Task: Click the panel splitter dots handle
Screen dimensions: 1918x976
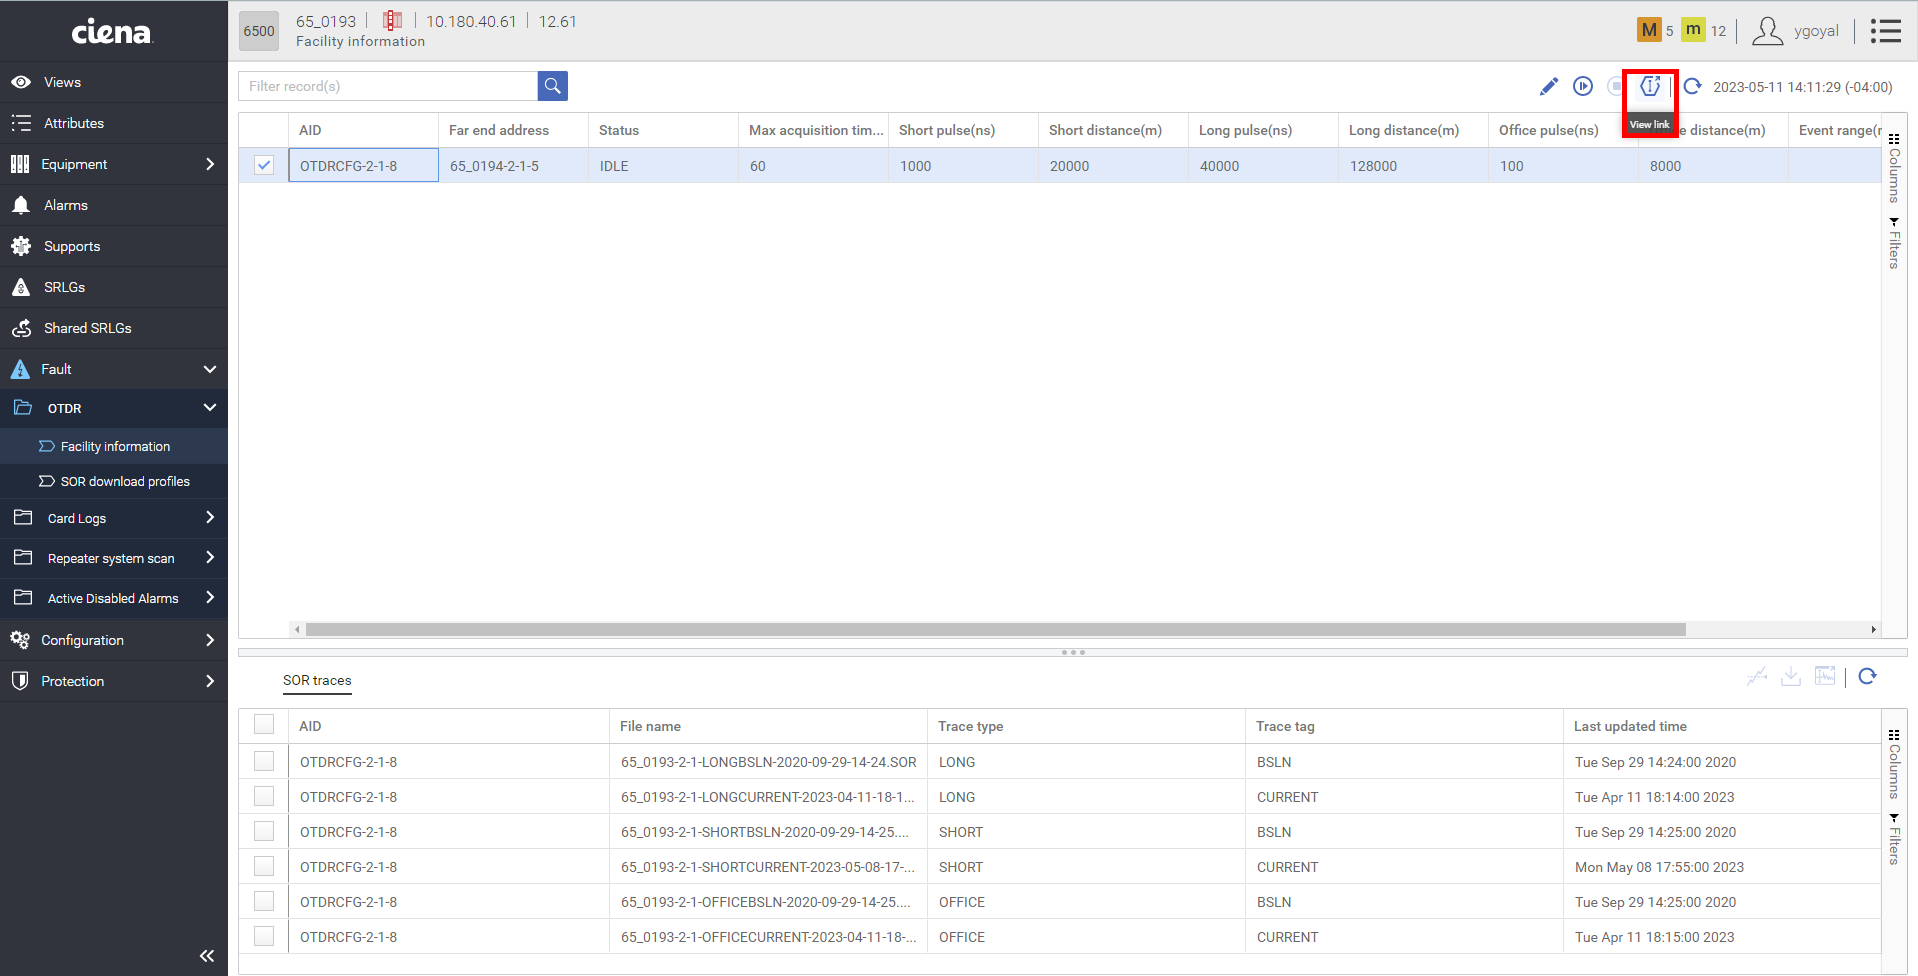Action: click(1073, 652)
